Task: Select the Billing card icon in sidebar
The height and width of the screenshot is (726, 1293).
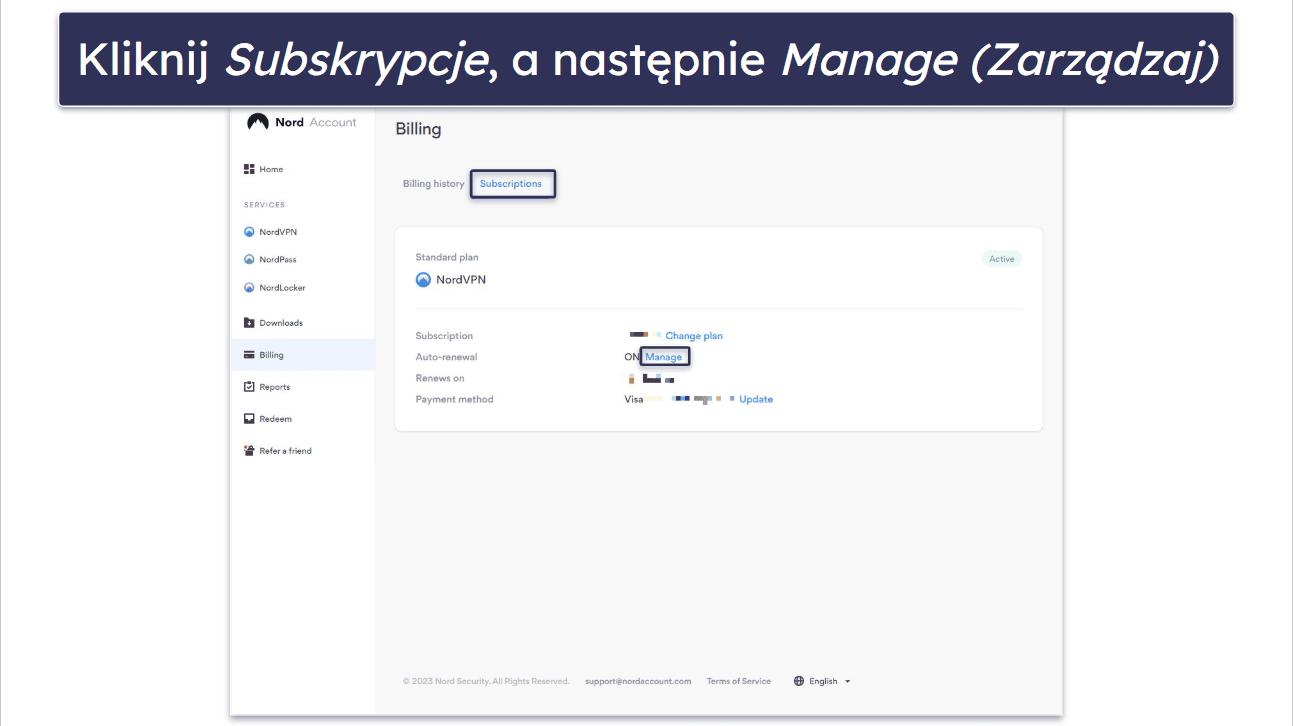Action: 249,355
